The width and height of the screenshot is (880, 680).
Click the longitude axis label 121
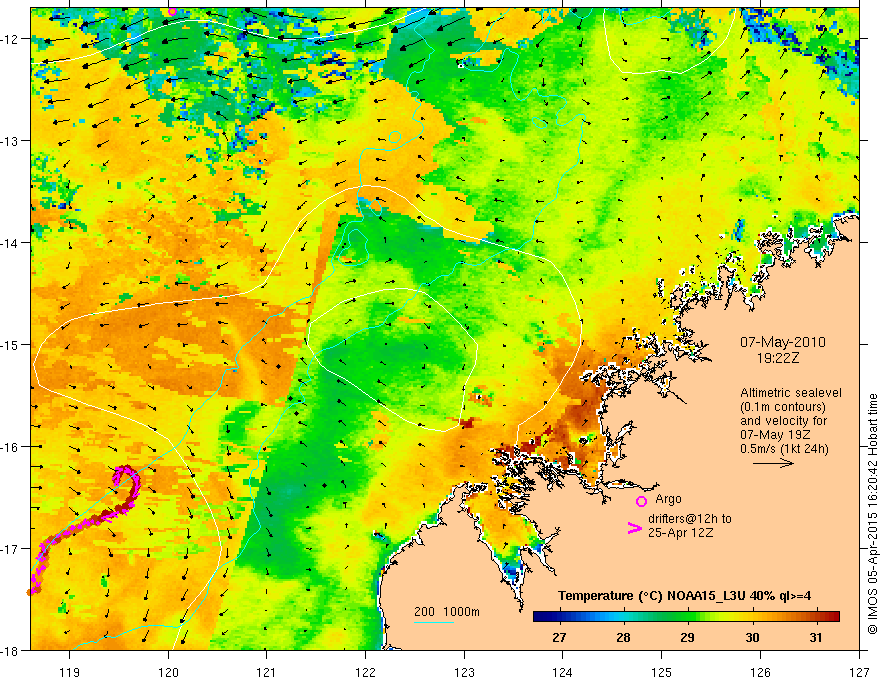click(x=266, y=672)
